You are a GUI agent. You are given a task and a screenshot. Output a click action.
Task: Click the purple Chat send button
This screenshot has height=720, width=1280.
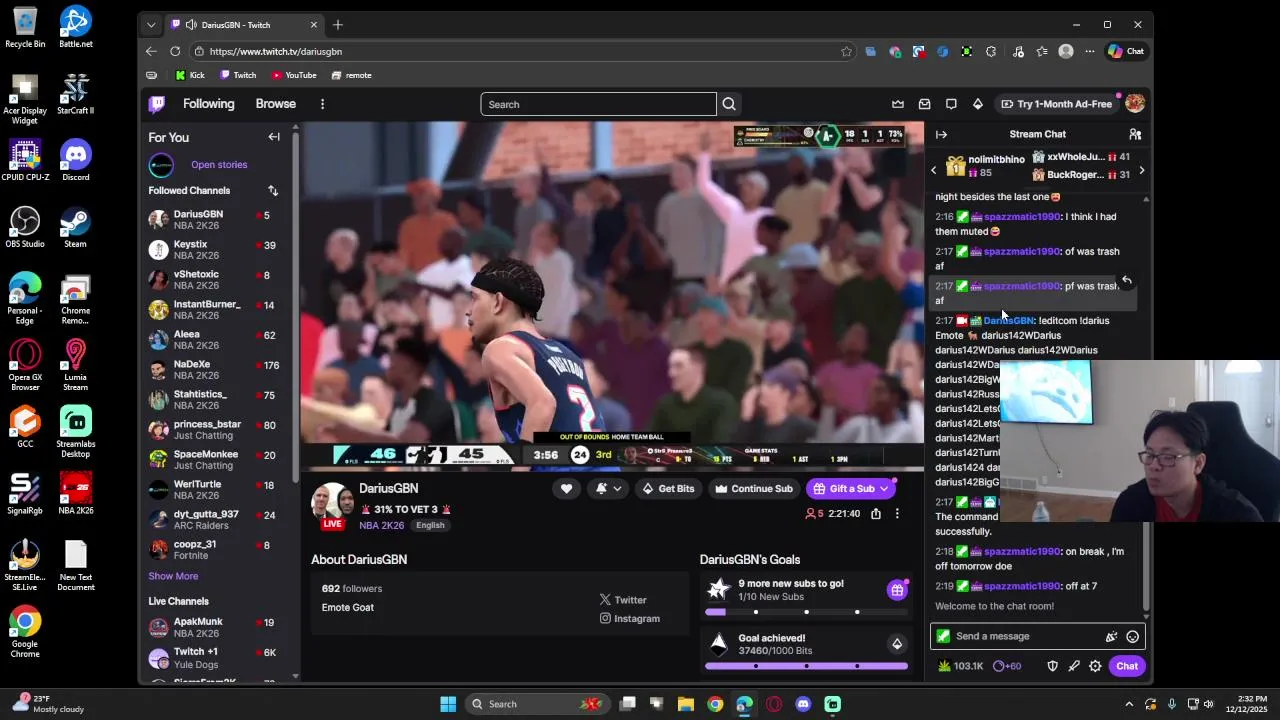(1127, 666)
